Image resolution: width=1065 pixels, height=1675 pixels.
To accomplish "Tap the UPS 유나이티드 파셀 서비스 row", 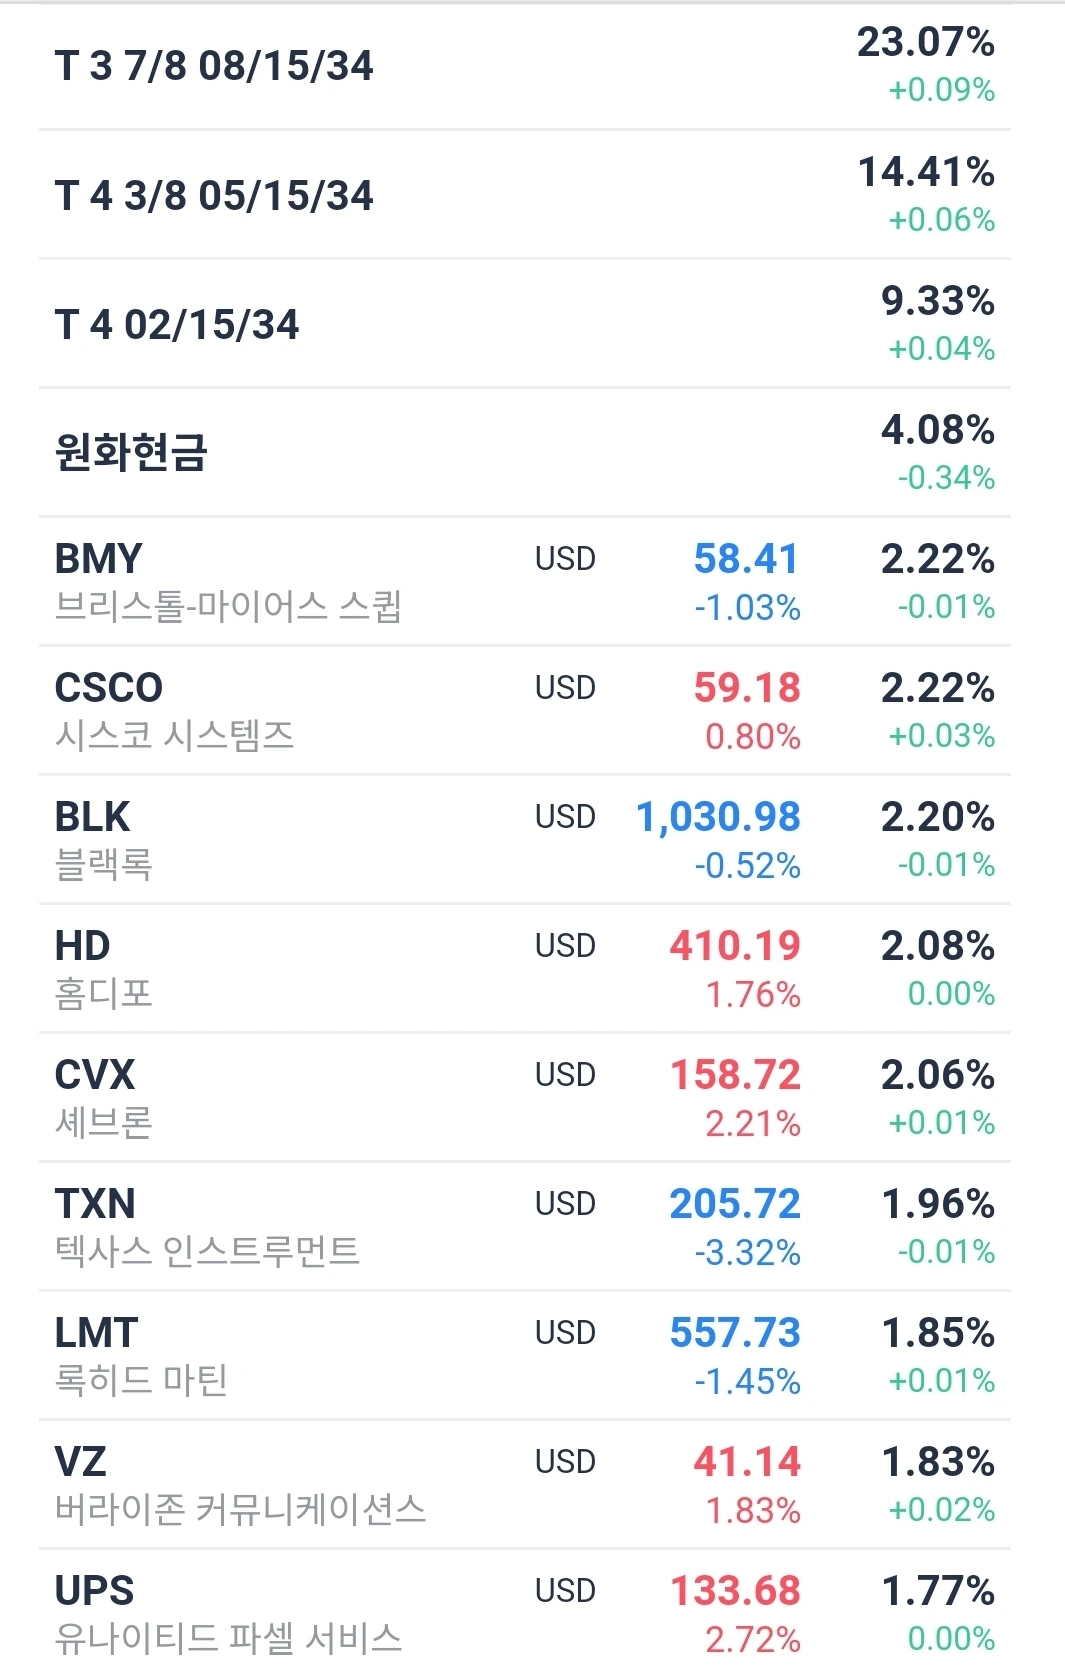I will tap(300, 1612).
